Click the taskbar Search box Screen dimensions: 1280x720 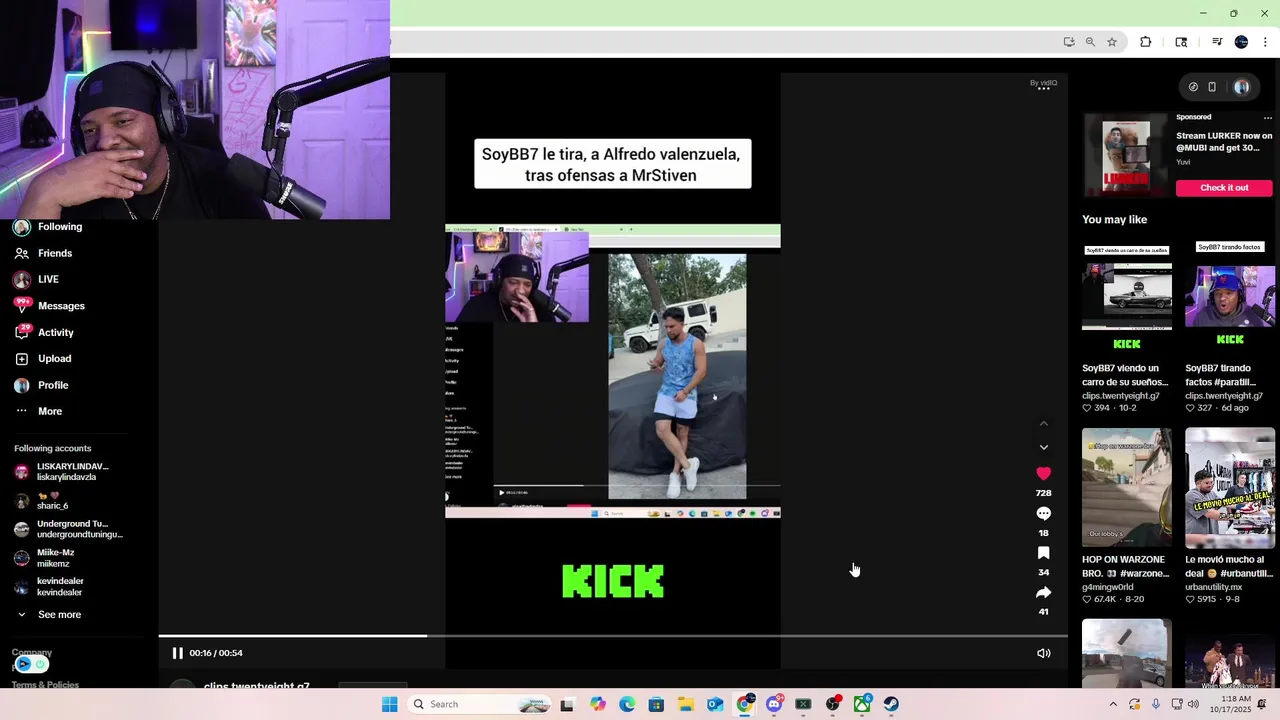[x=480, y=704]
